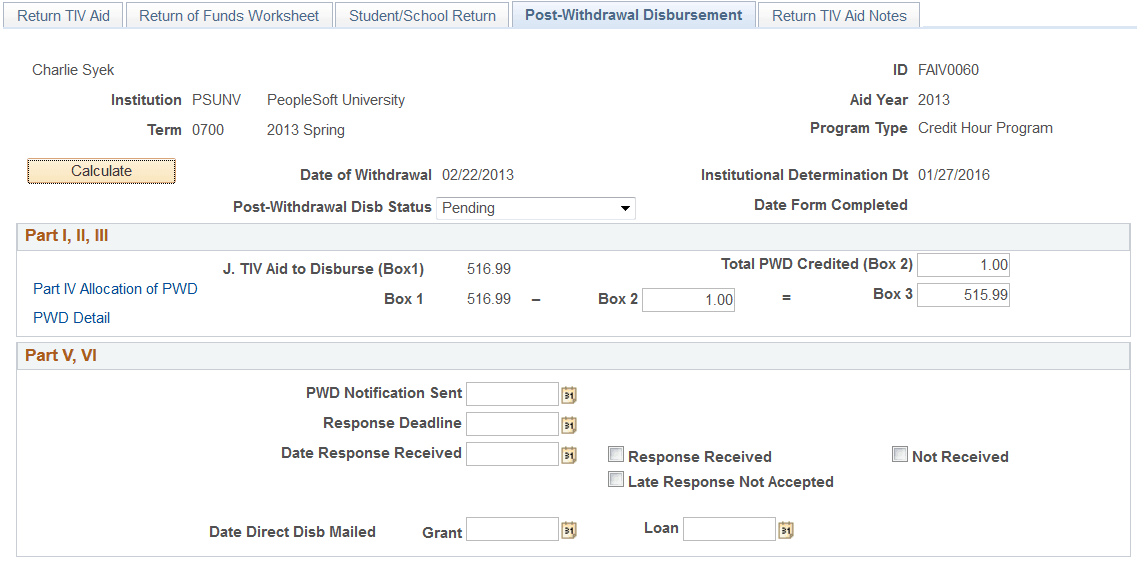The image size is (1137, 561).
Task: Focus the PWD Notification Sent date field
Action: (x=513, y=394)
